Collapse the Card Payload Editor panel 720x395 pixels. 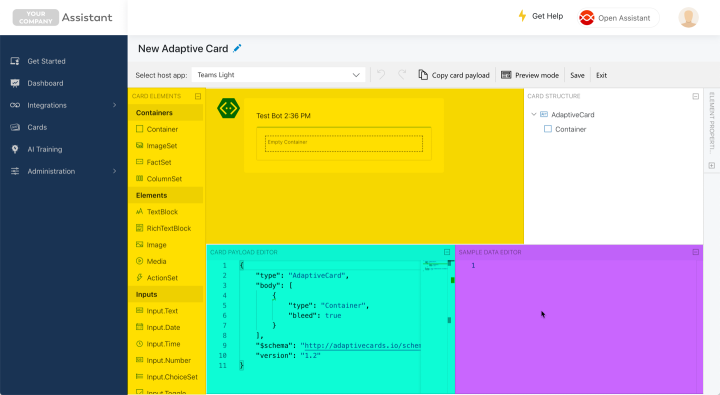pos(447,252)
